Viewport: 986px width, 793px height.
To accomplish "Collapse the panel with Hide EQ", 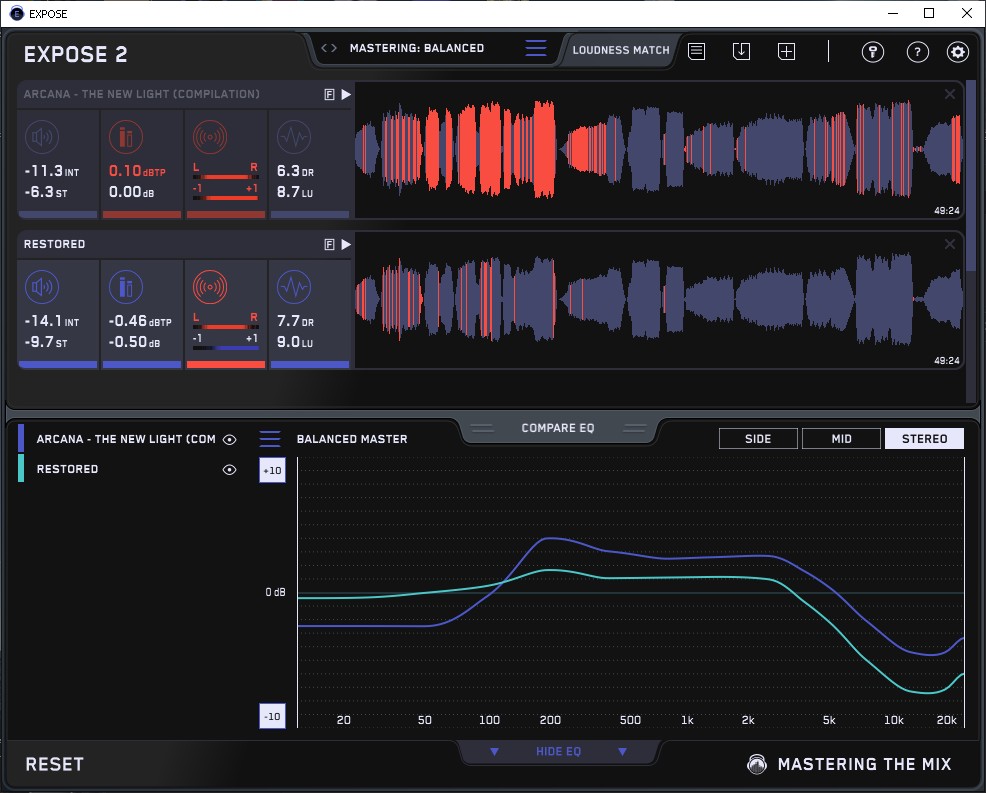I will (558, 751).
